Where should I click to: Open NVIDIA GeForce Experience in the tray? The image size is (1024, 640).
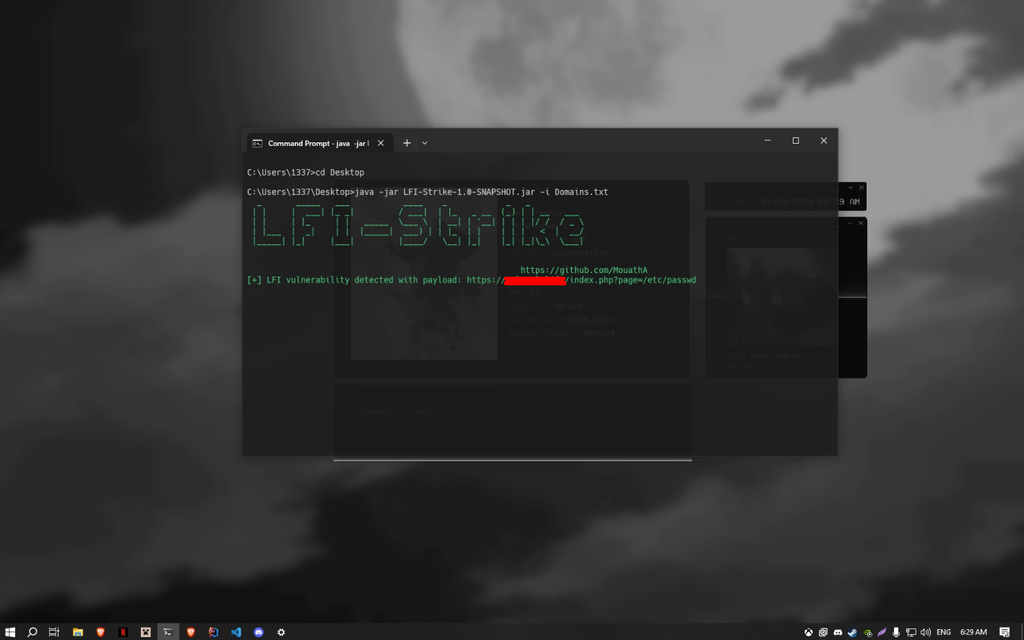coord(868,632)
